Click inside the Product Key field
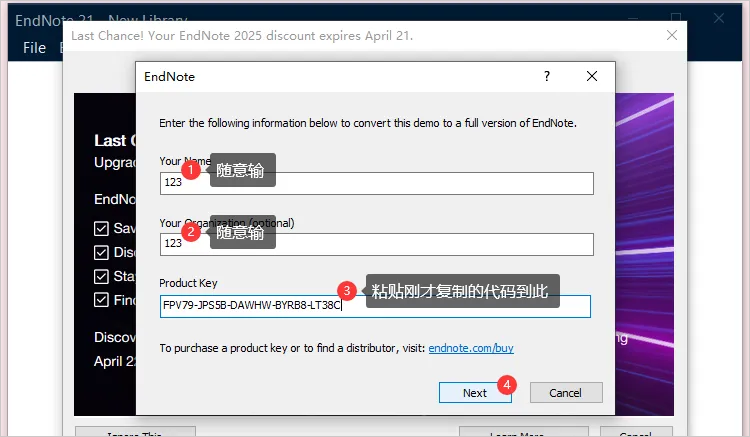The height and width of the screenshot is (437, 750). tap(375, 306)
